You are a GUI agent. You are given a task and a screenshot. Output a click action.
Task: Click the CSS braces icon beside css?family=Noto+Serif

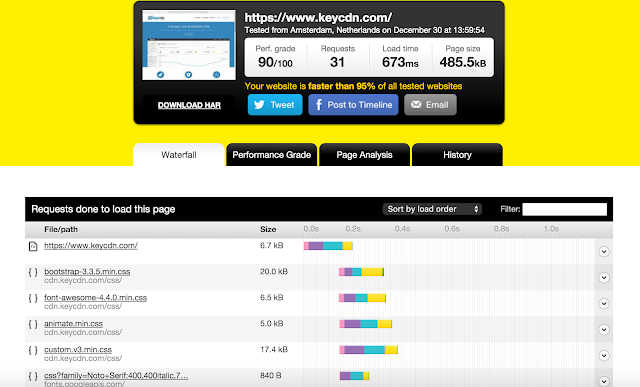33,376
